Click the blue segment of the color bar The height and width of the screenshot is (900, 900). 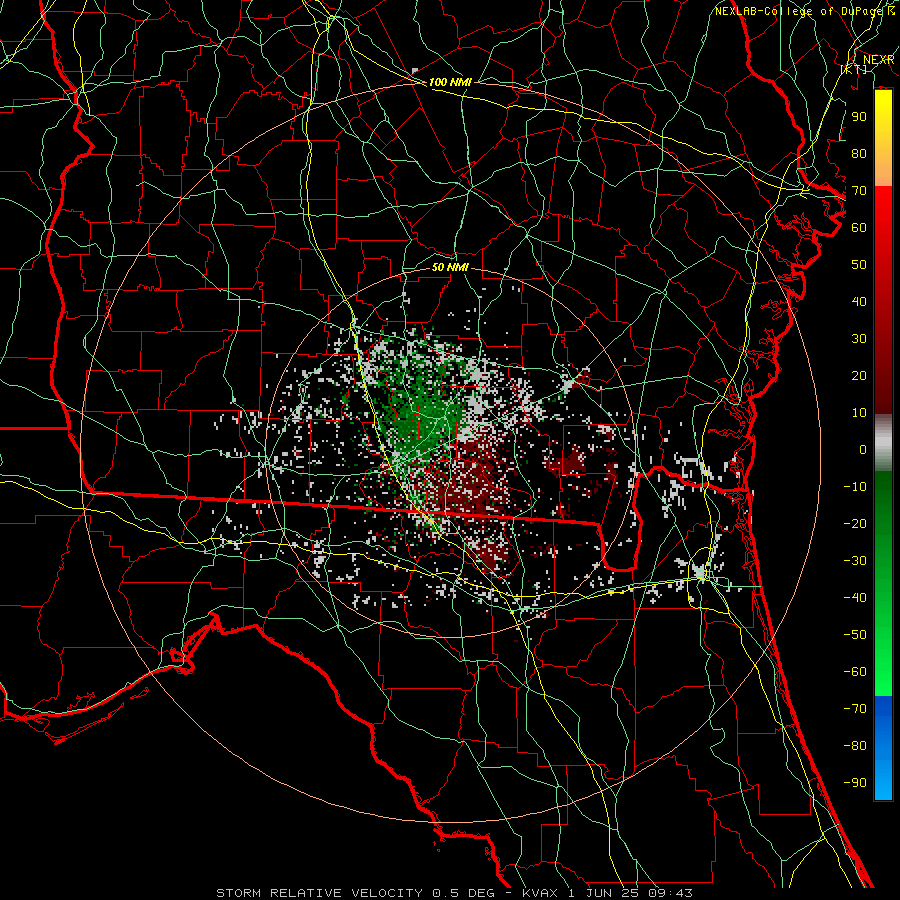883,748
